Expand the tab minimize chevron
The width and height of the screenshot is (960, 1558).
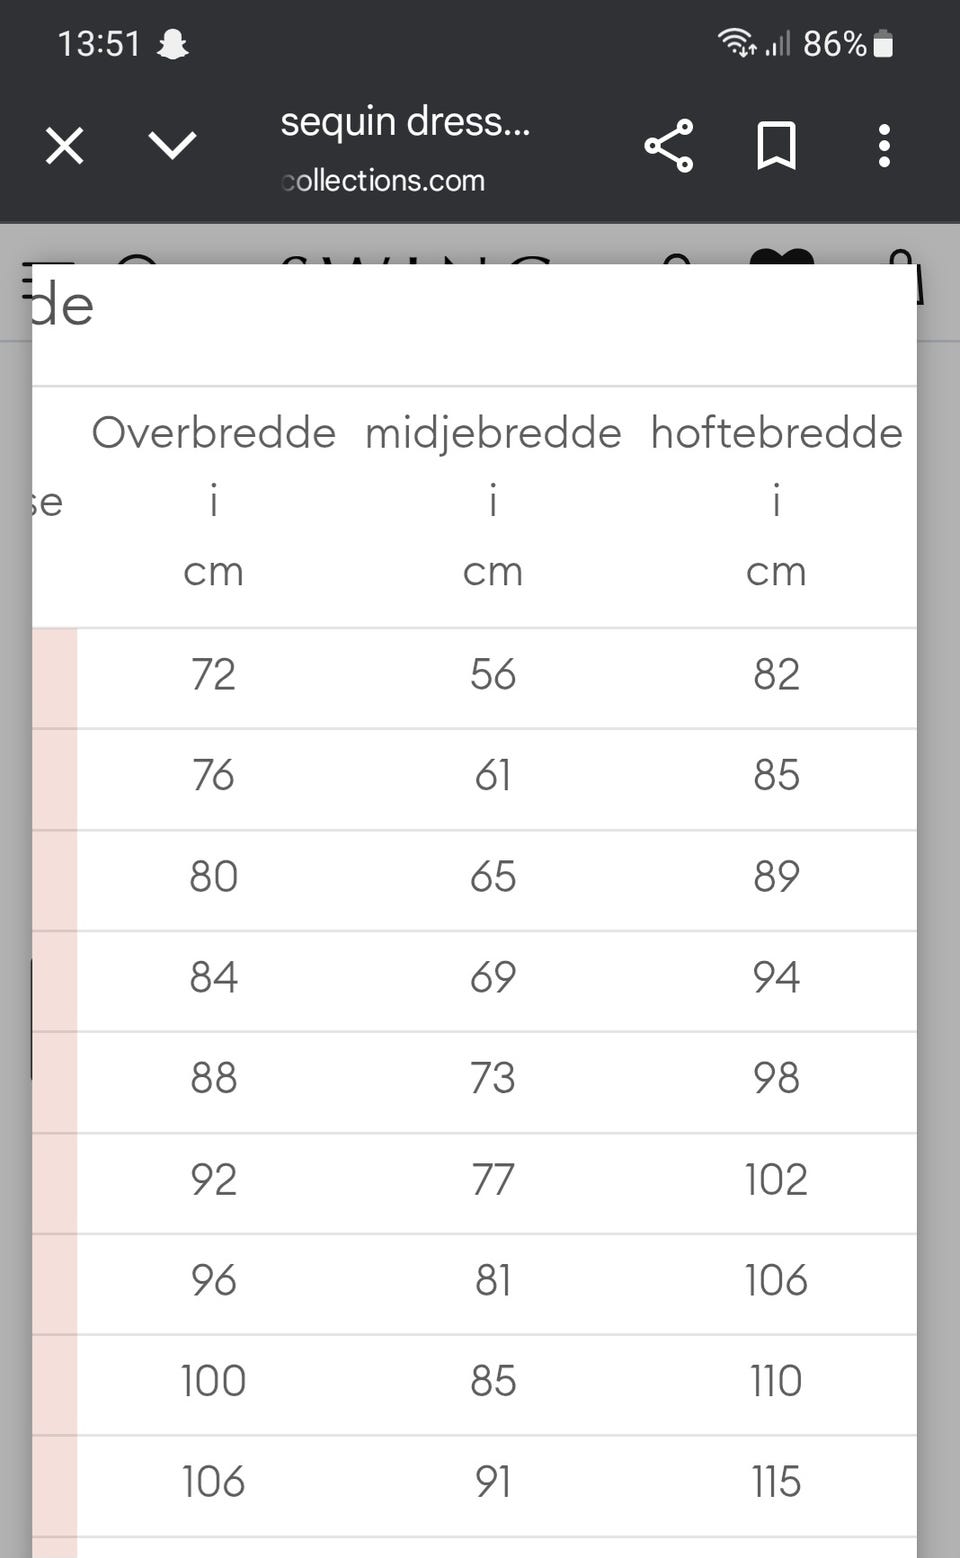pyautogui.click(x=173, y=146)
